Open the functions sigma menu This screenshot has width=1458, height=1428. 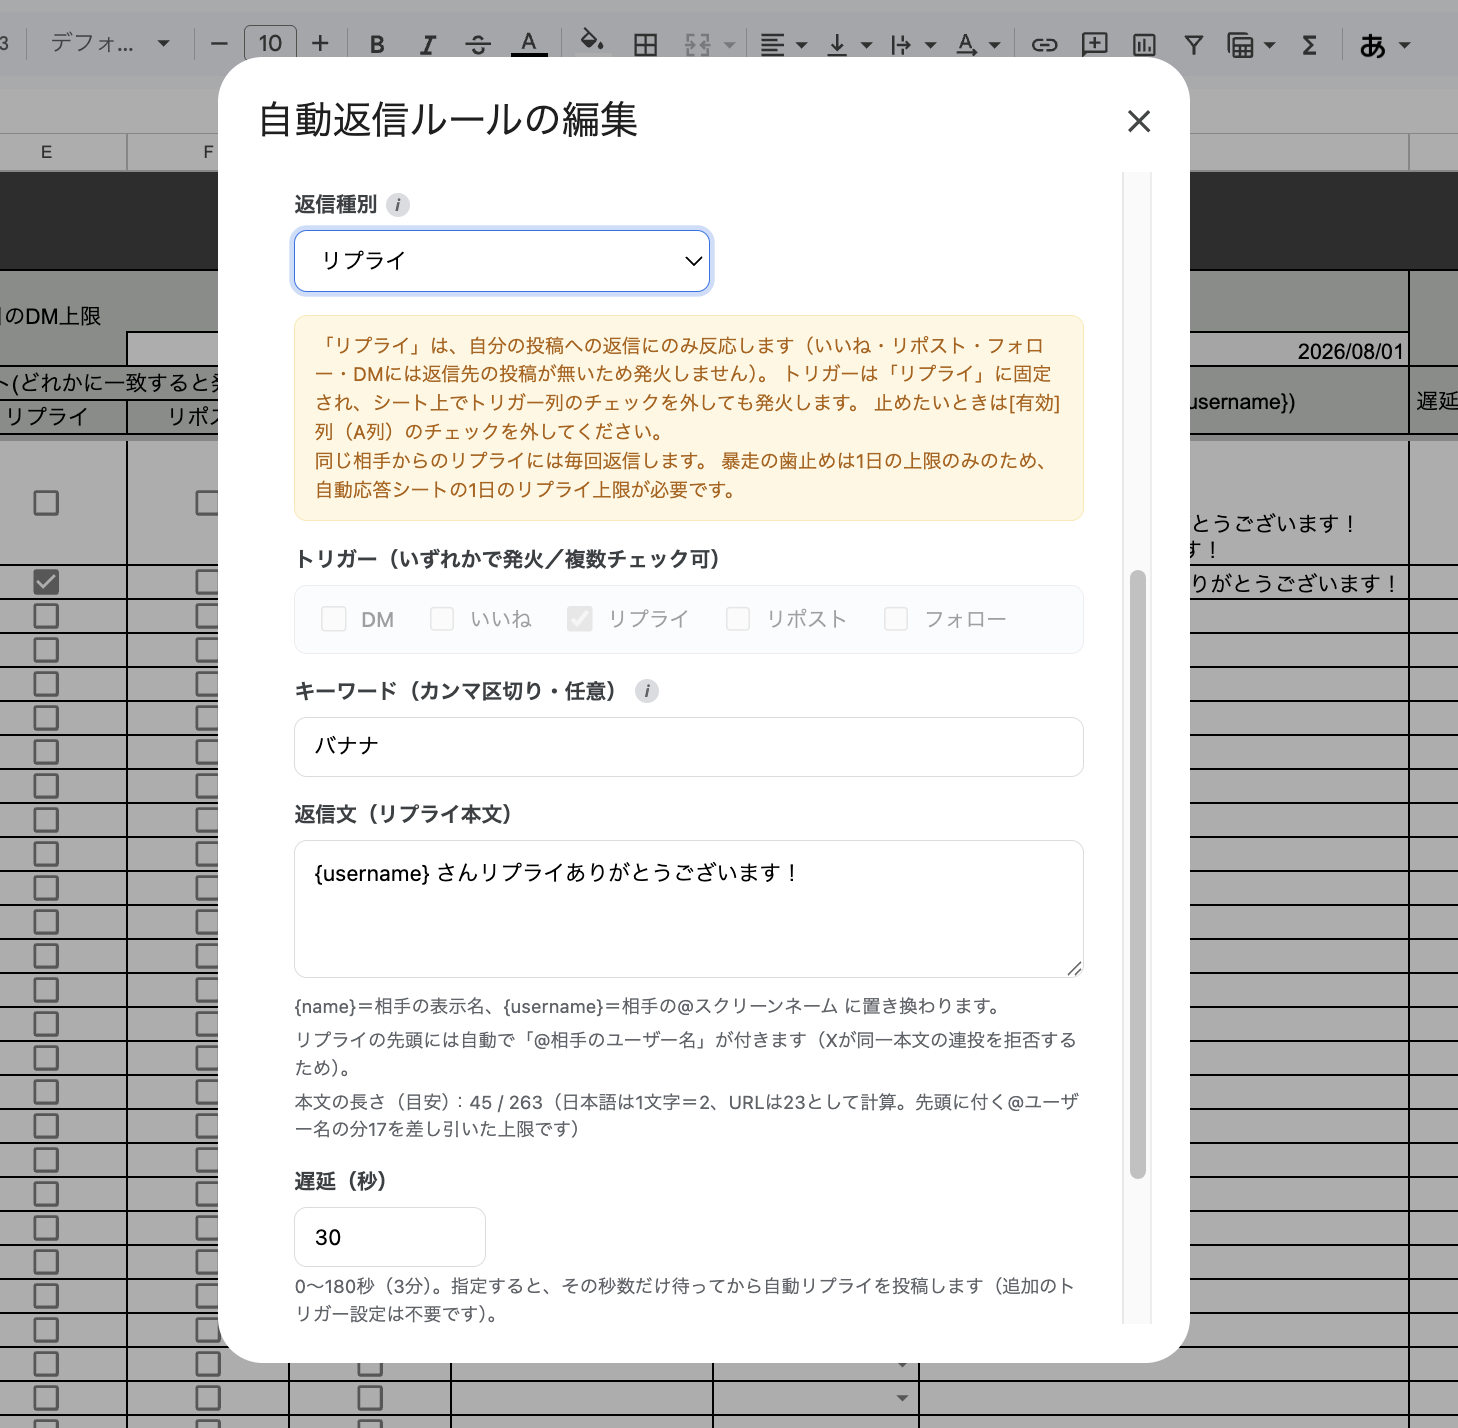point(1309,44)
